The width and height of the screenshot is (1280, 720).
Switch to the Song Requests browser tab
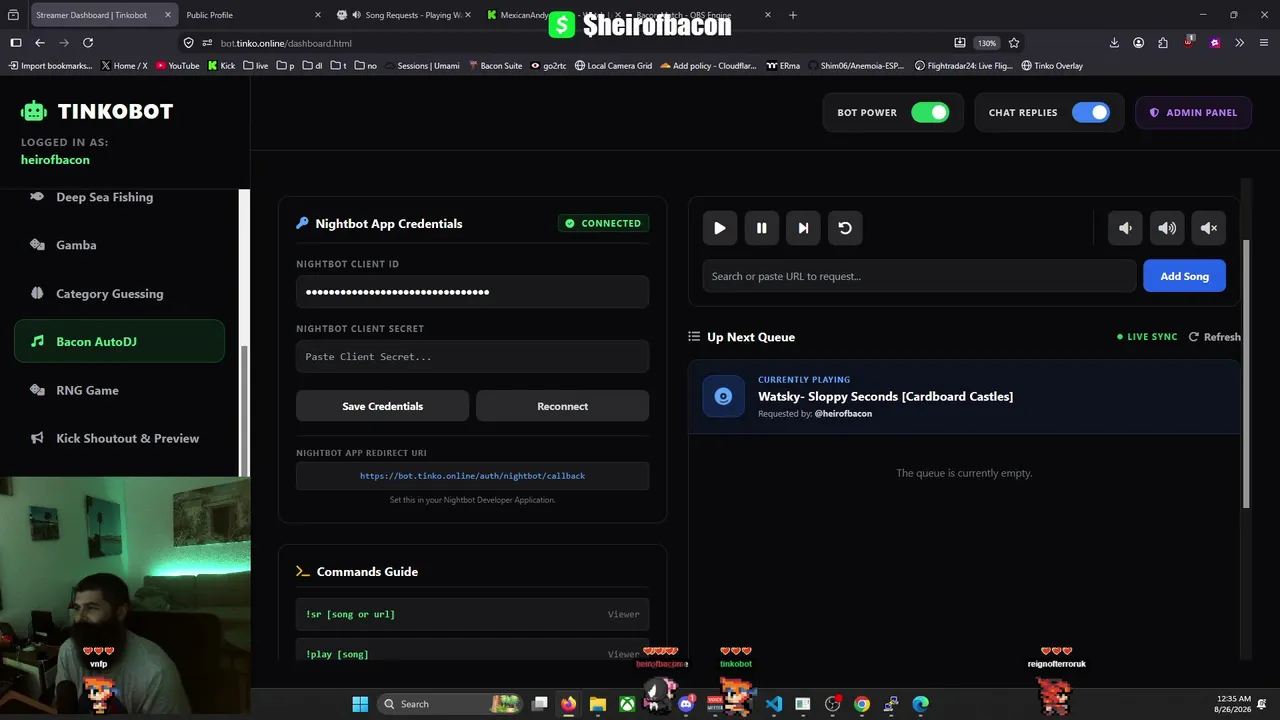[404, 15]
